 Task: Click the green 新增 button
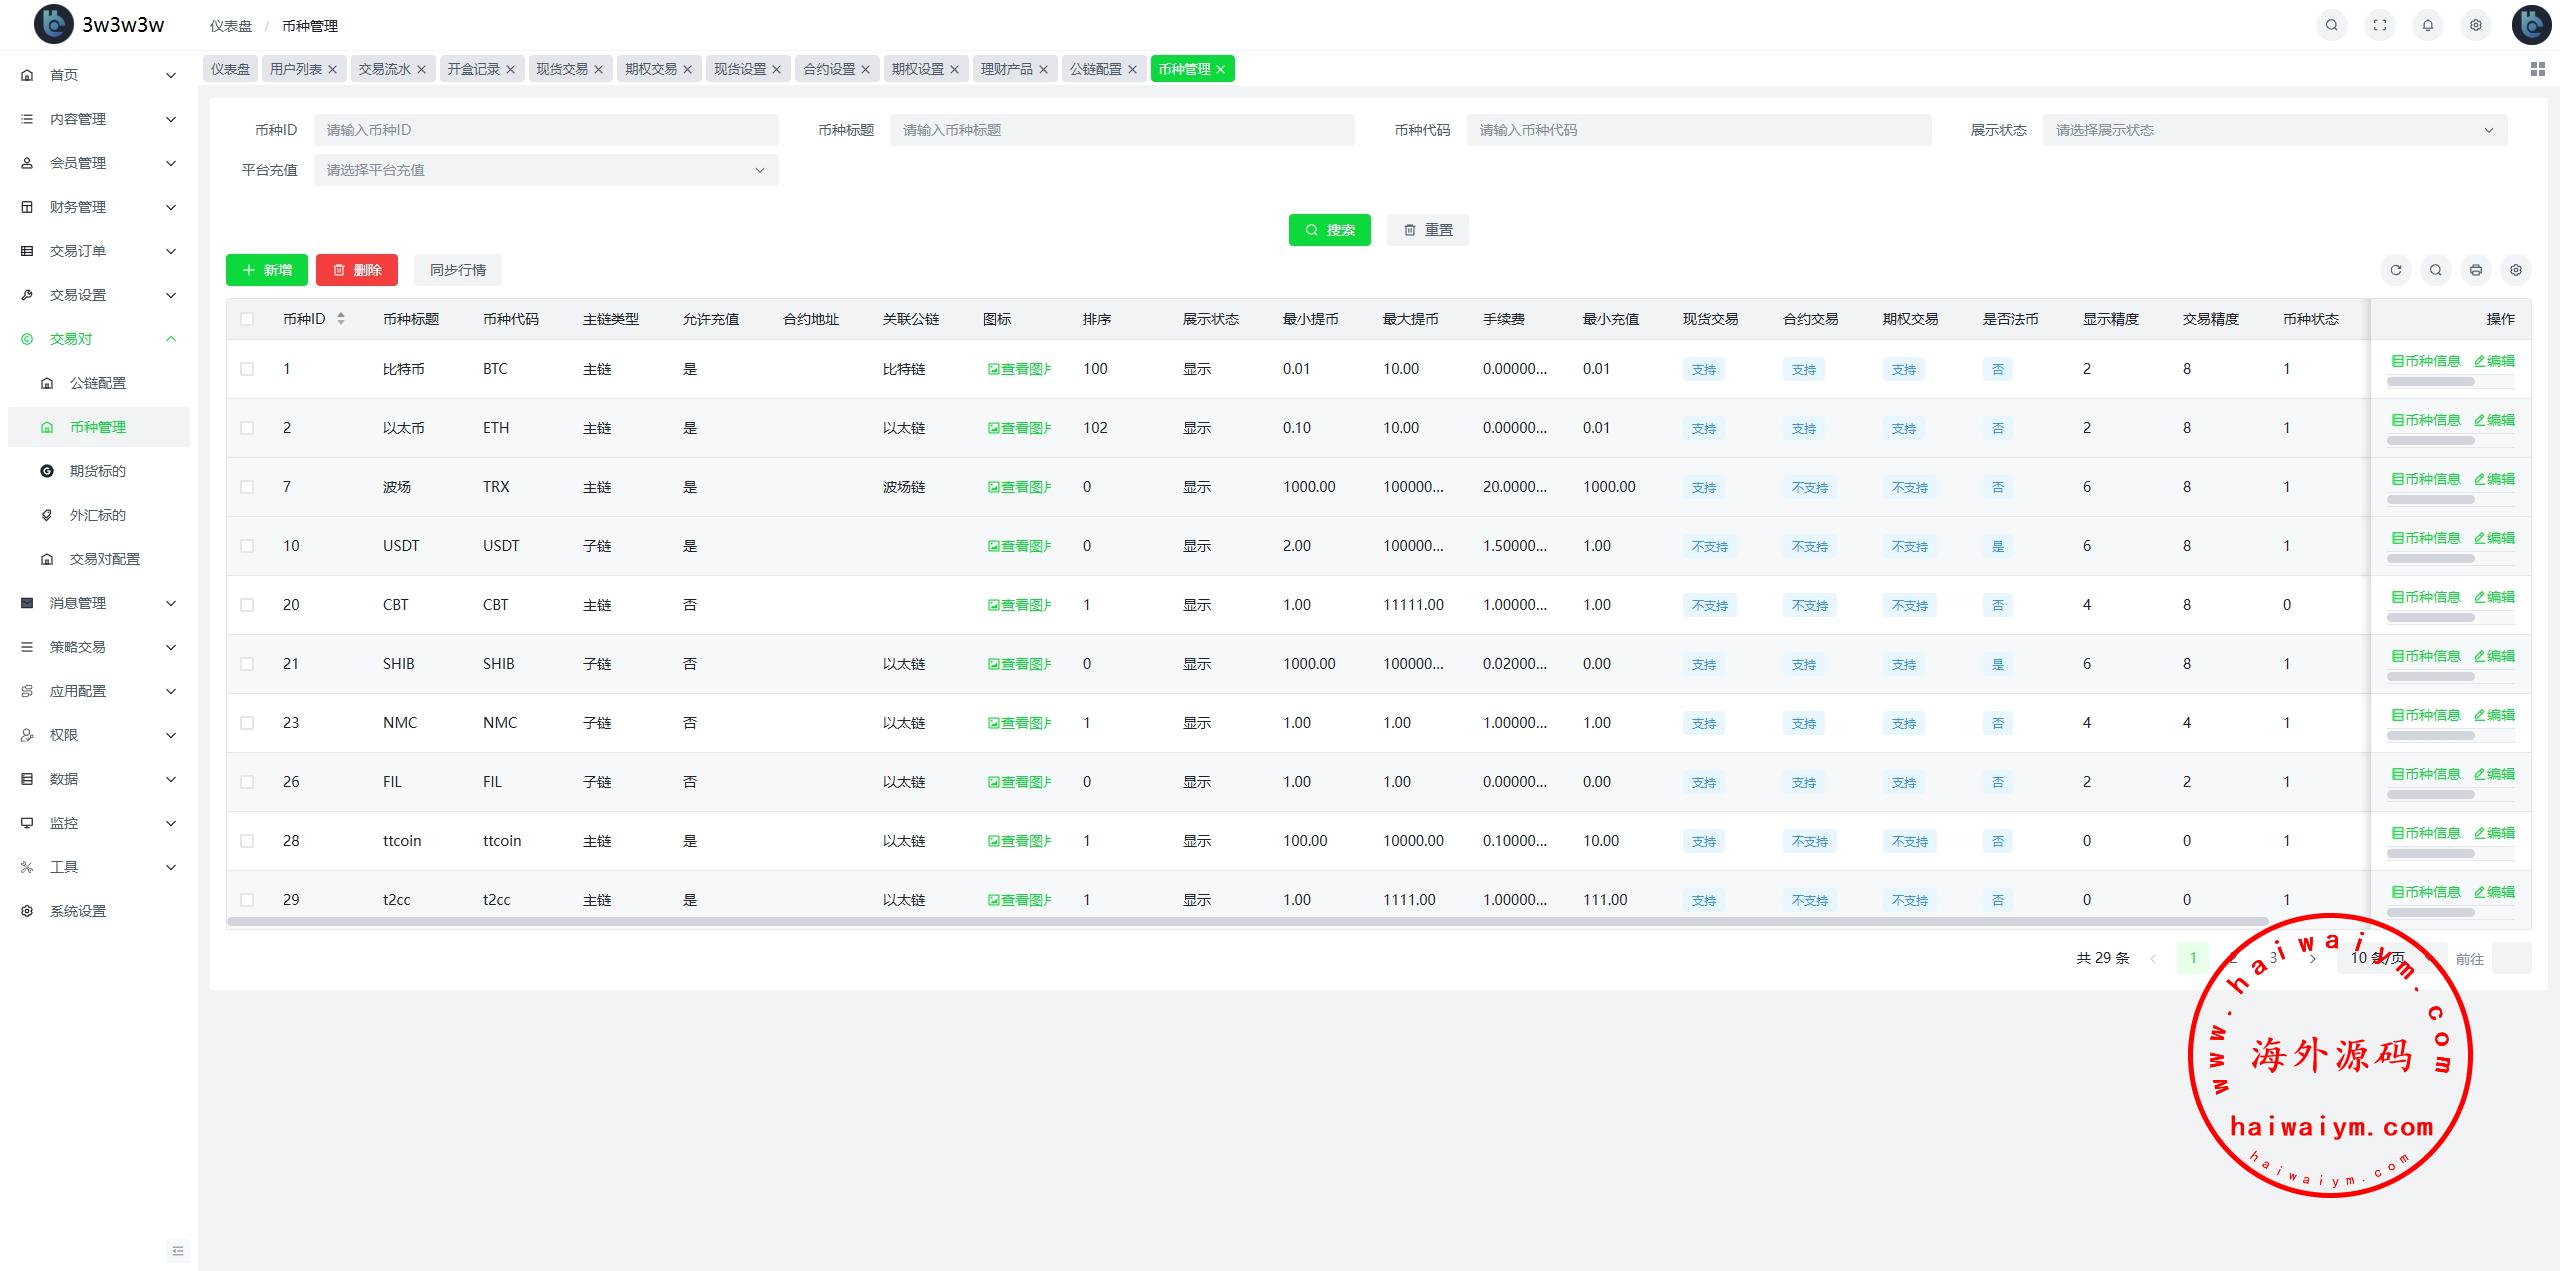(x=267, y=270)
